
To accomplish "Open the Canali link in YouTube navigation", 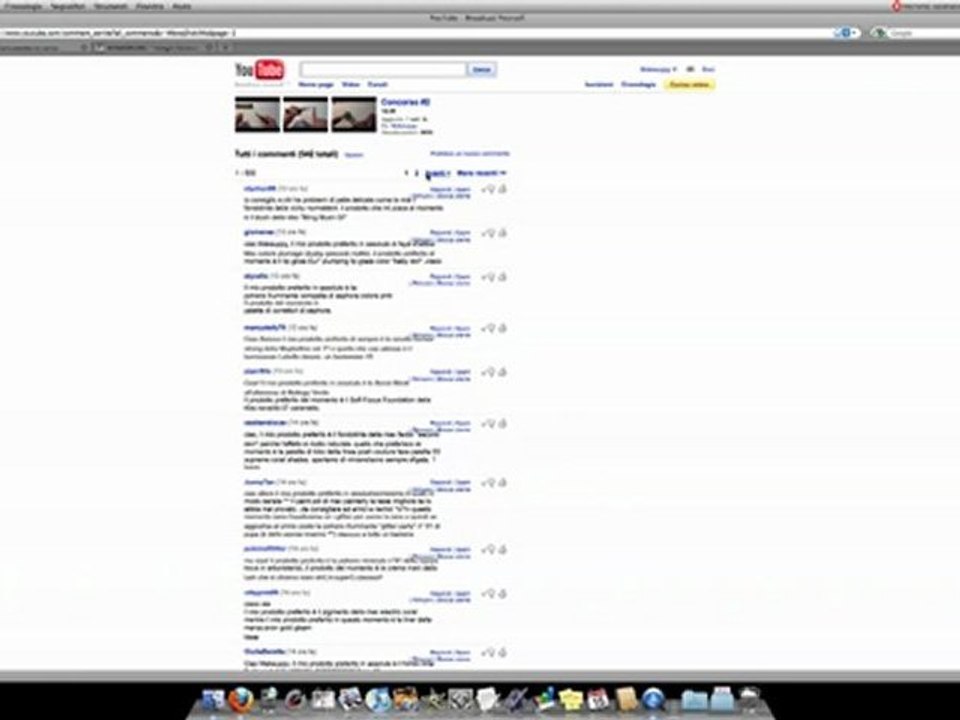I will (x=378, y=84).
